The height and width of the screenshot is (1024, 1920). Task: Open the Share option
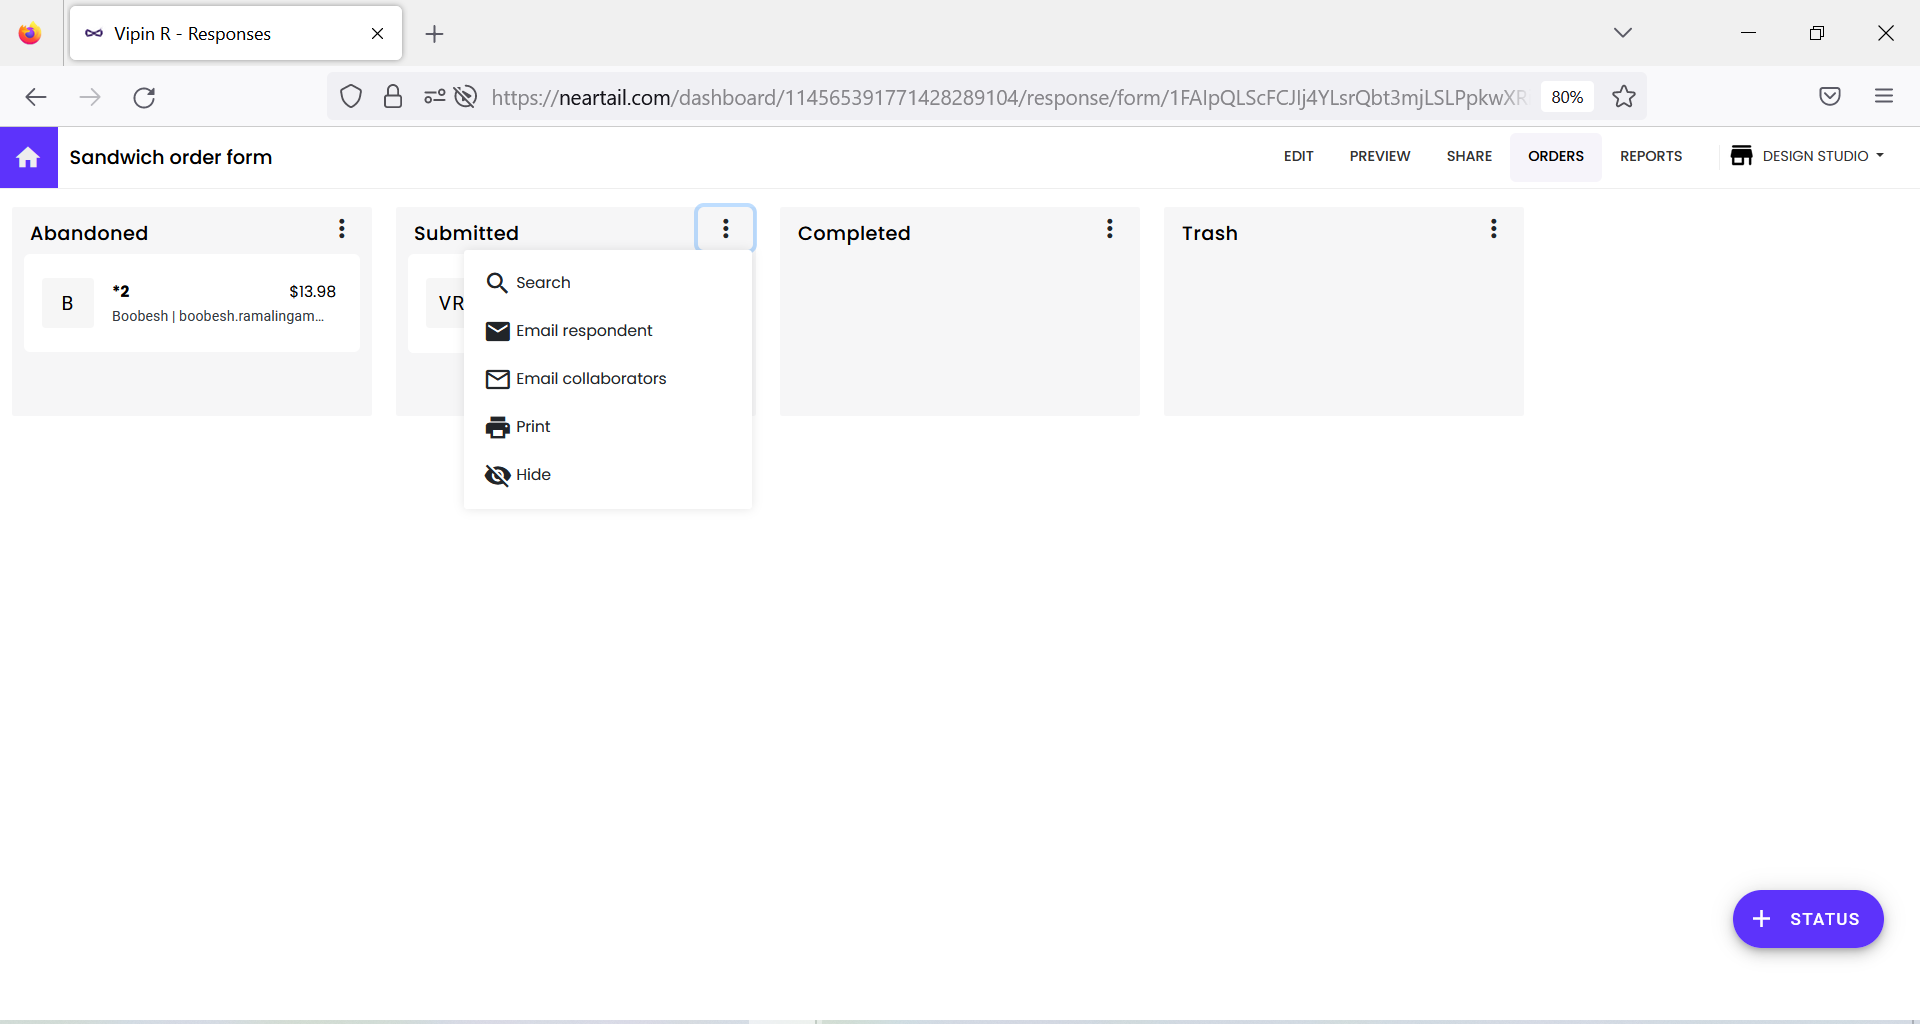click(x=1468, y=156)
